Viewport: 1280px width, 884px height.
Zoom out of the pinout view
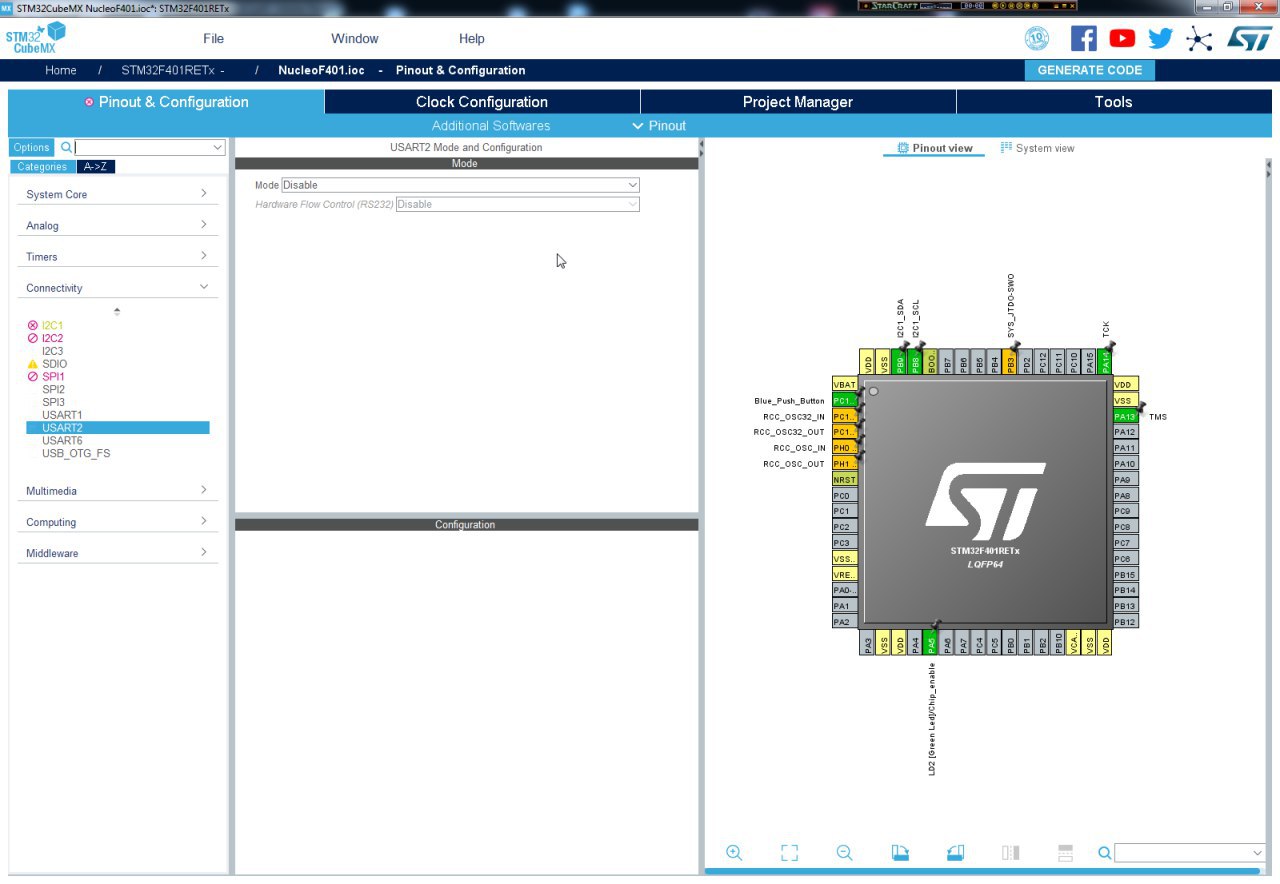pyautogui.click(x=844, y=853)
